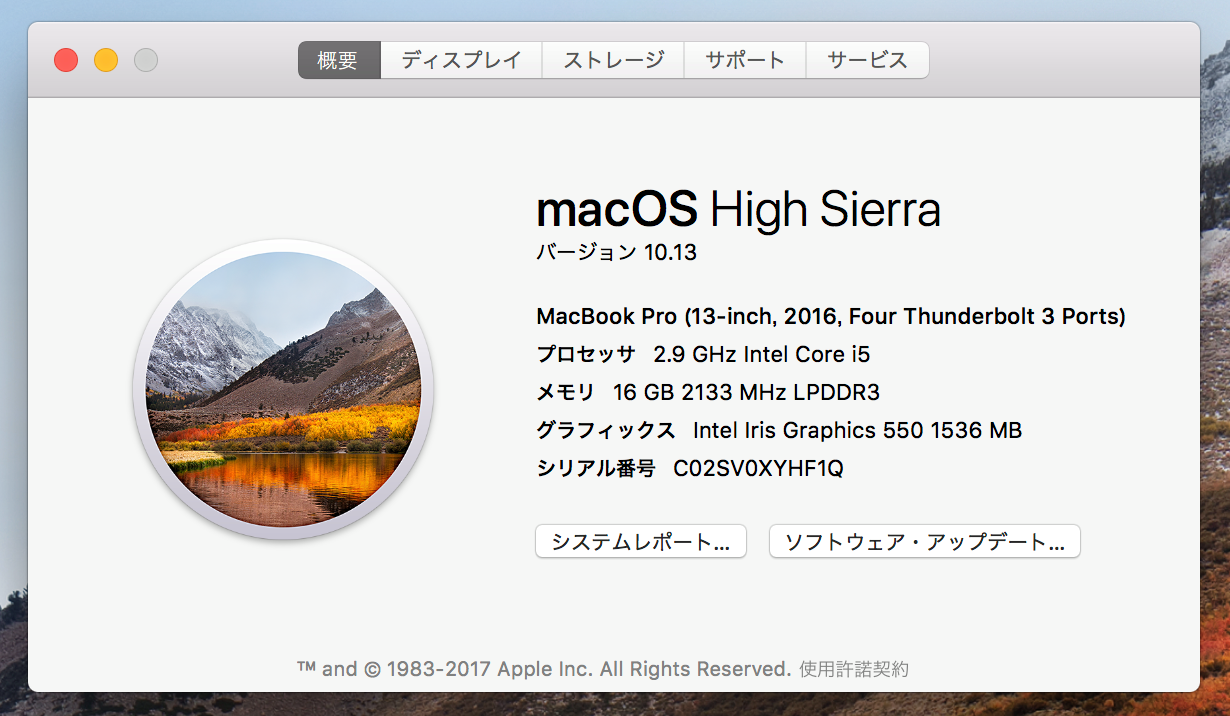Click the グラフィックス label
This screenshot has height=716, width=1230.
tap(606, 430)
